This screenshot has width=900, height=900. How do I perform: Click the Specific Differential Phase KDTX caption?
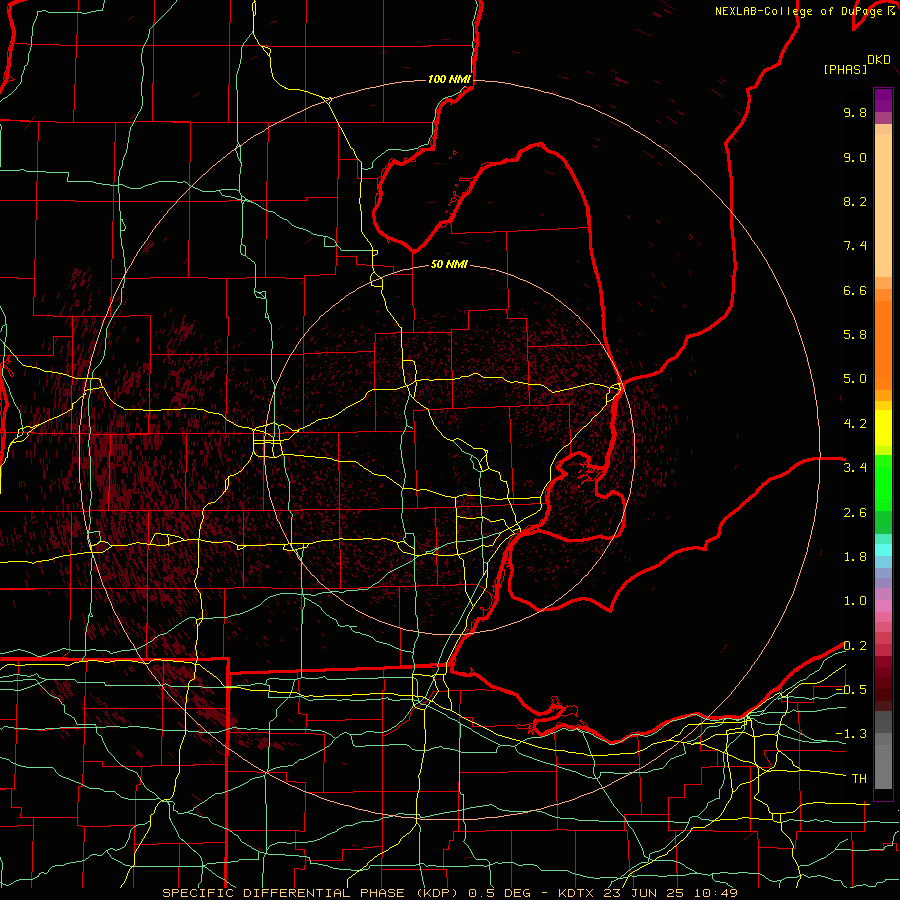pyautogui.click(x=449, y=893)
